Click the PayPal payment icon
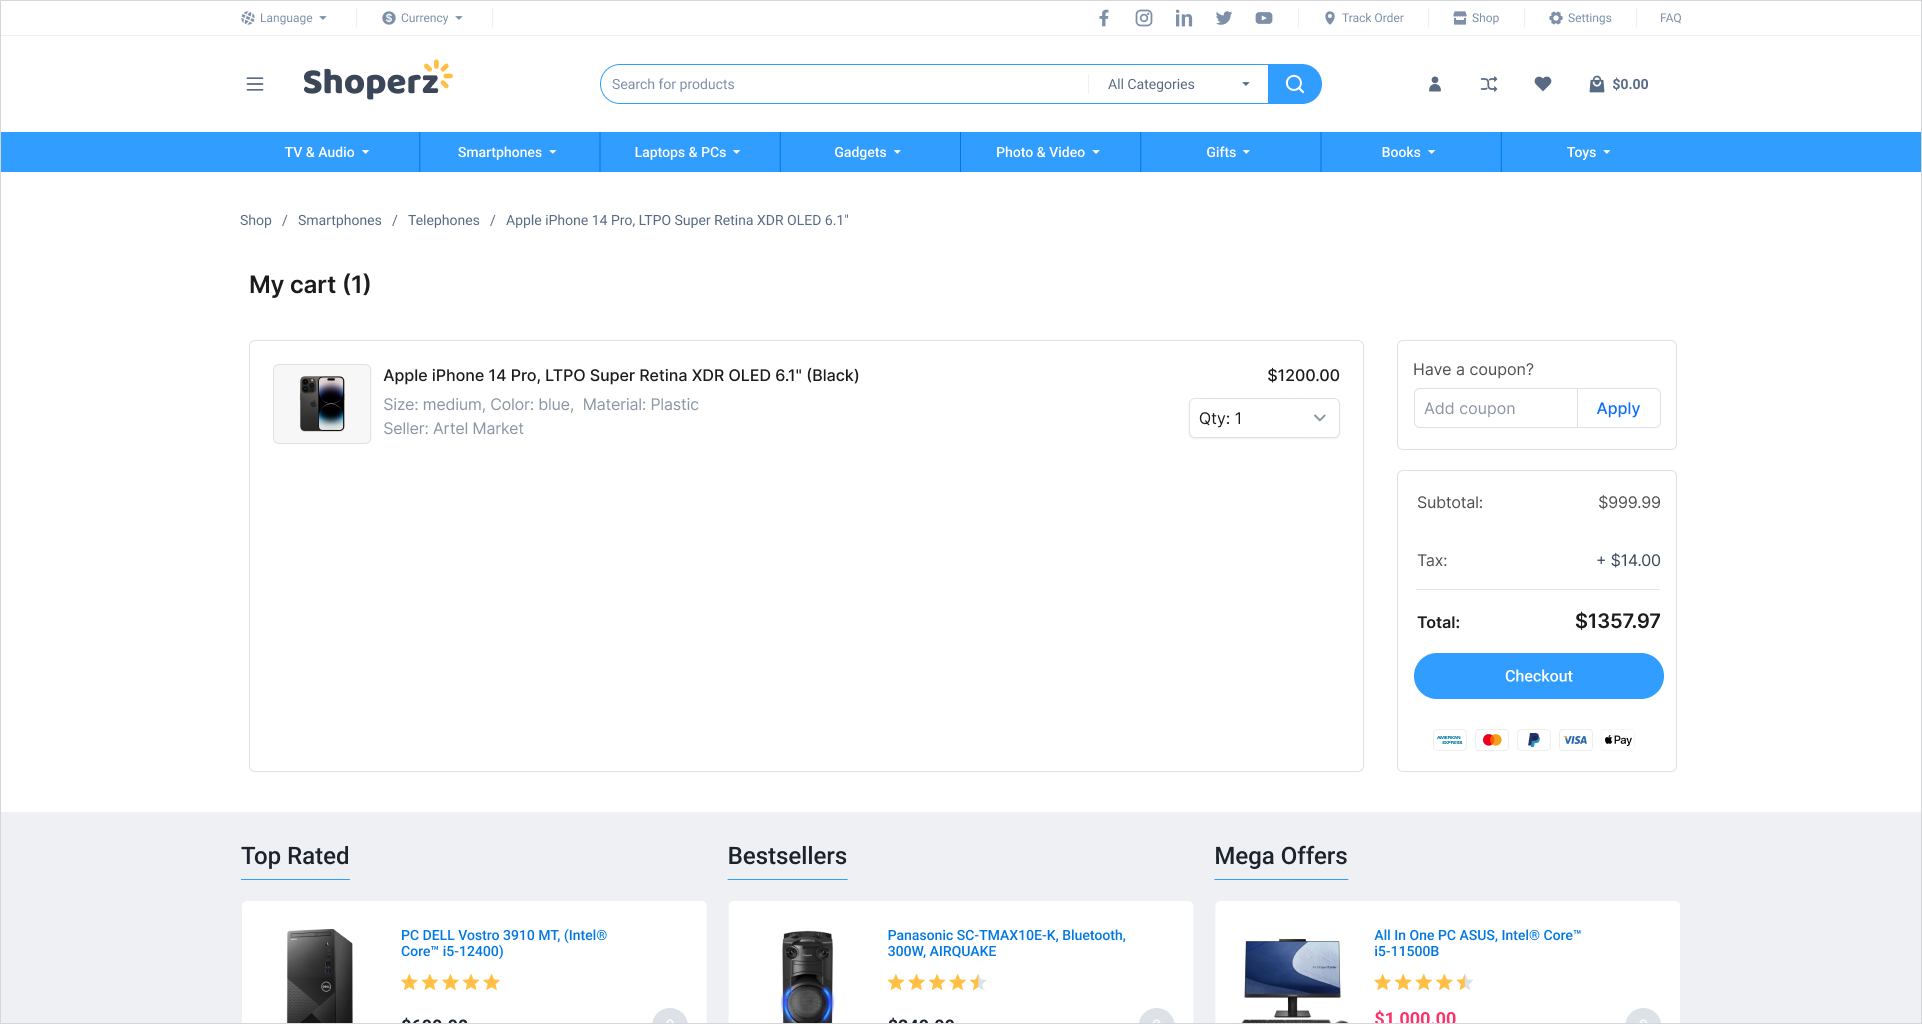The image size is (1922, 1024). click(x=1534, y=740)
